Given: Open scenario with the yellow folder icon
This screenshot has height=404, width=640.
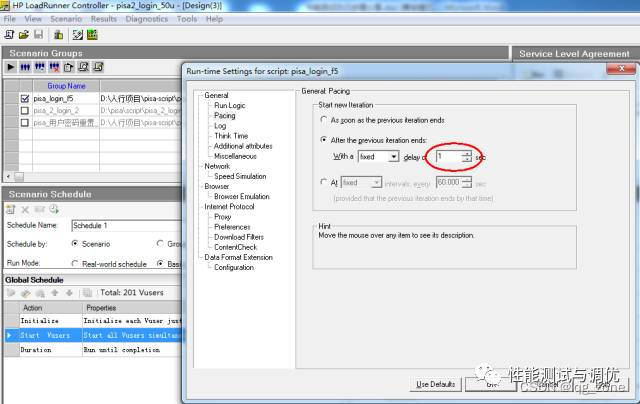Looking at the screenshot, I should click(x=24, y=35).
